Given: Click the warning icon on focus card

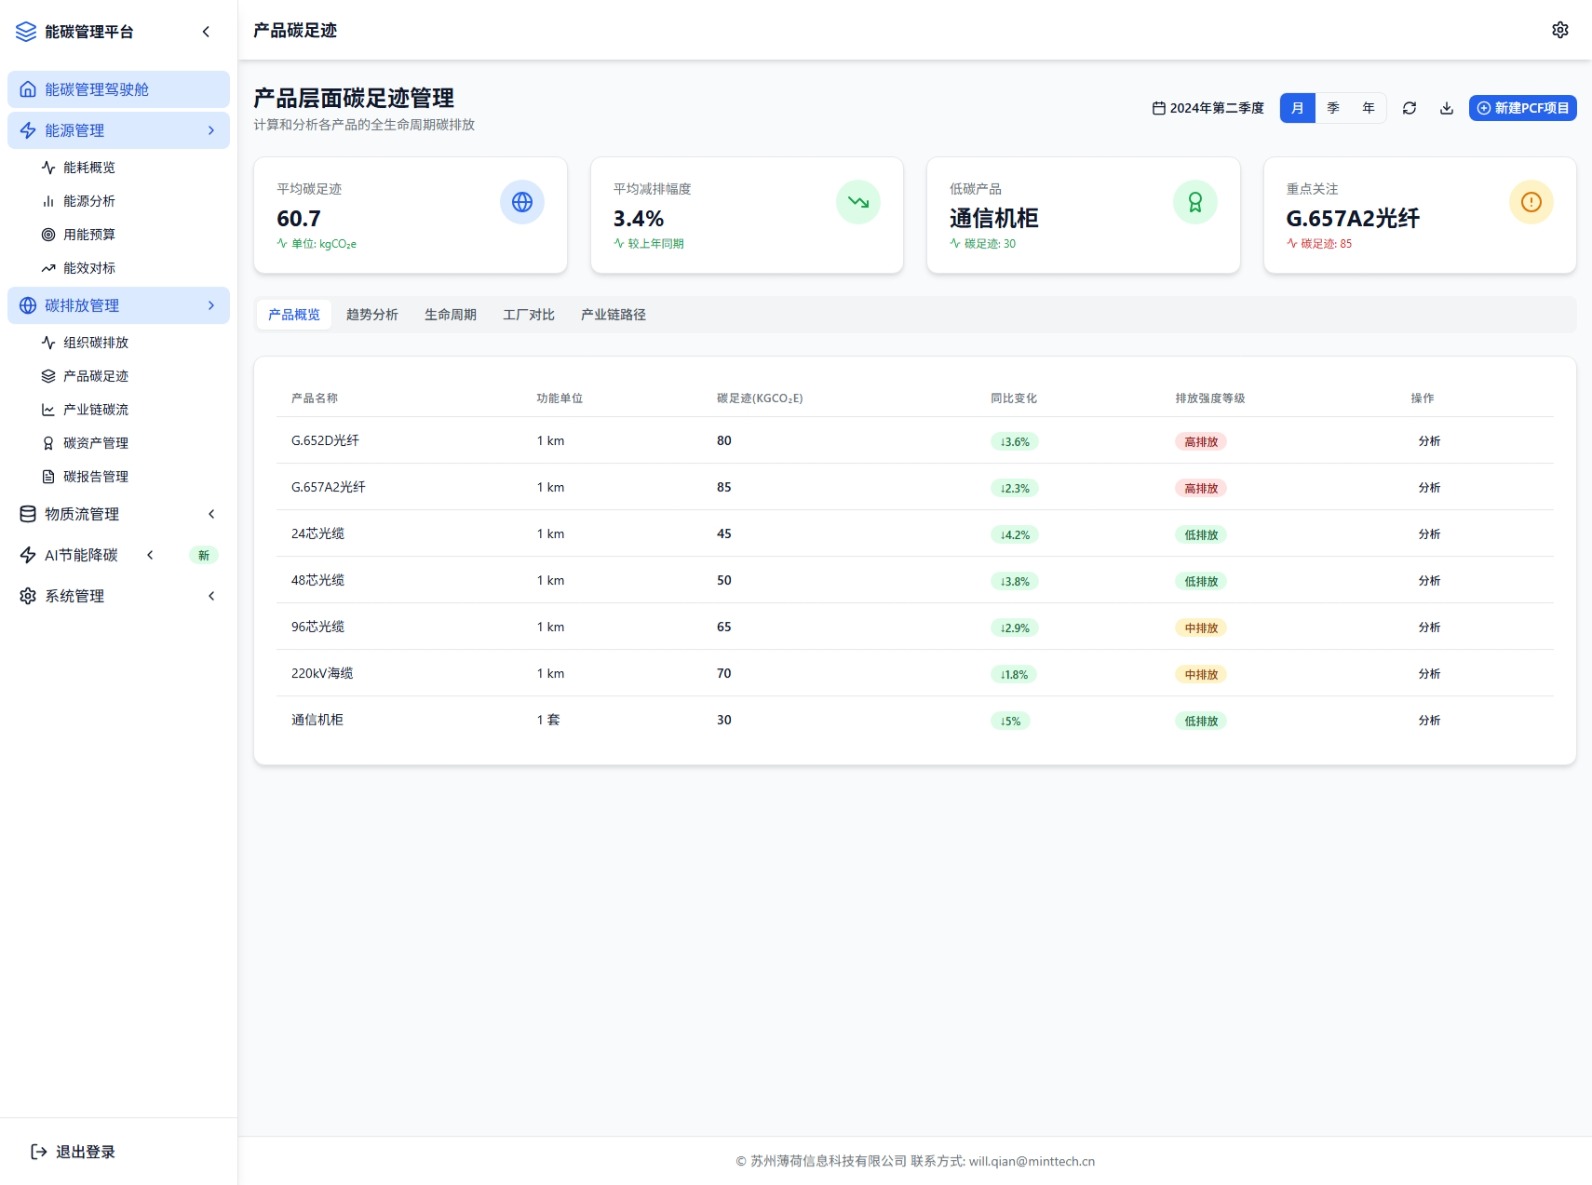Looking at the screenshot, I should click(x=1530, y=202).
